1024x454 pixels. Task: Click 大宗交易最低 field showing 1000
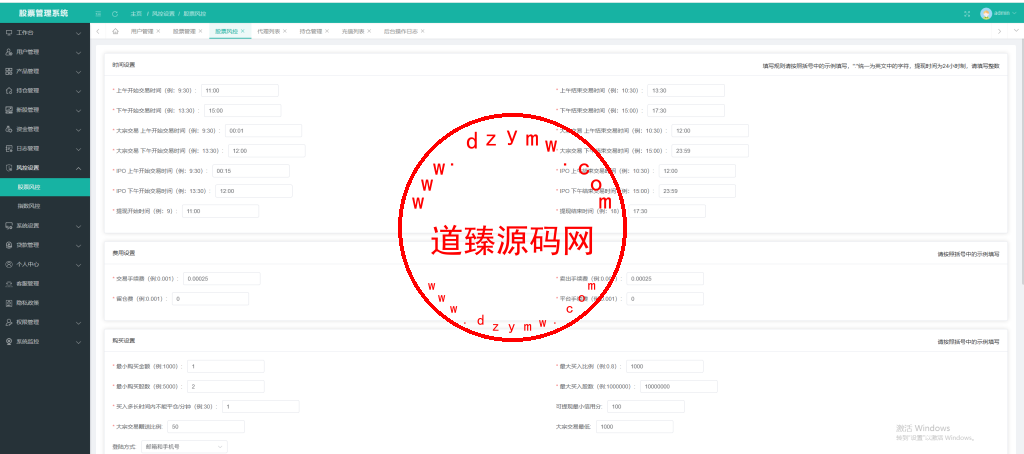click(634, 427)
